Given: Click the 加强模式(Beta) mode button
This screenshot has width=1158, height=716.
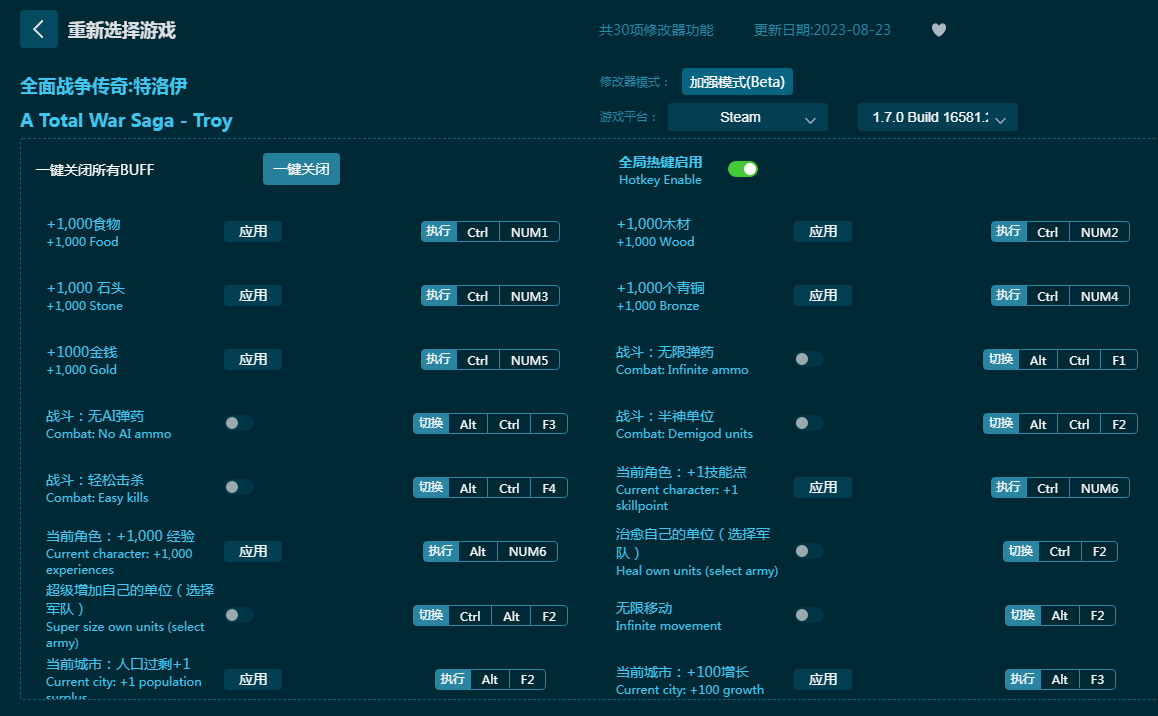Looking at the screenshot, I should [x=737, y=82].
